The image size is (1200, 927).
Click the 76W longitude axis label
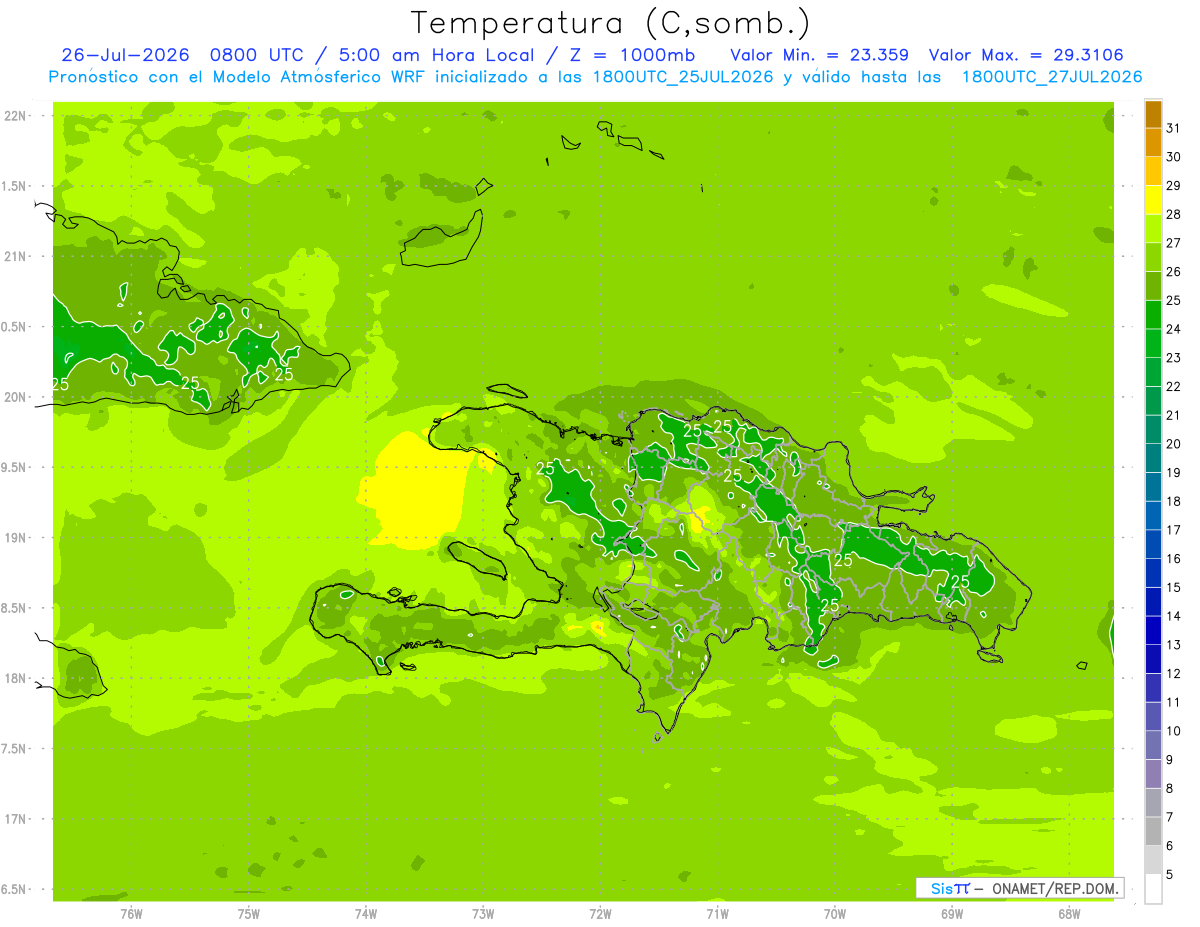(131, 914)
